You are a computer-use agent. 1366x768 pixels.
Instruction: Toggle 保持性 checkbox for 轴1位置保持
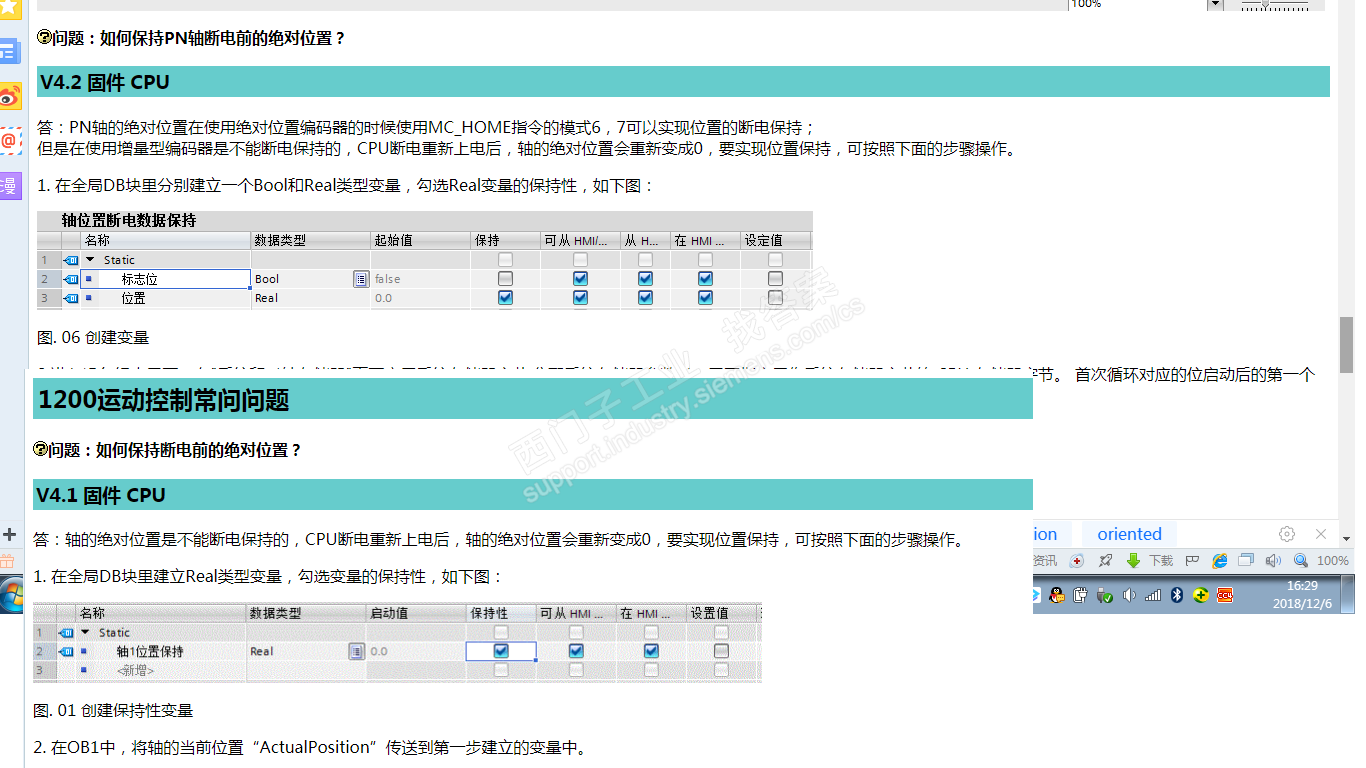pos(501,651)
